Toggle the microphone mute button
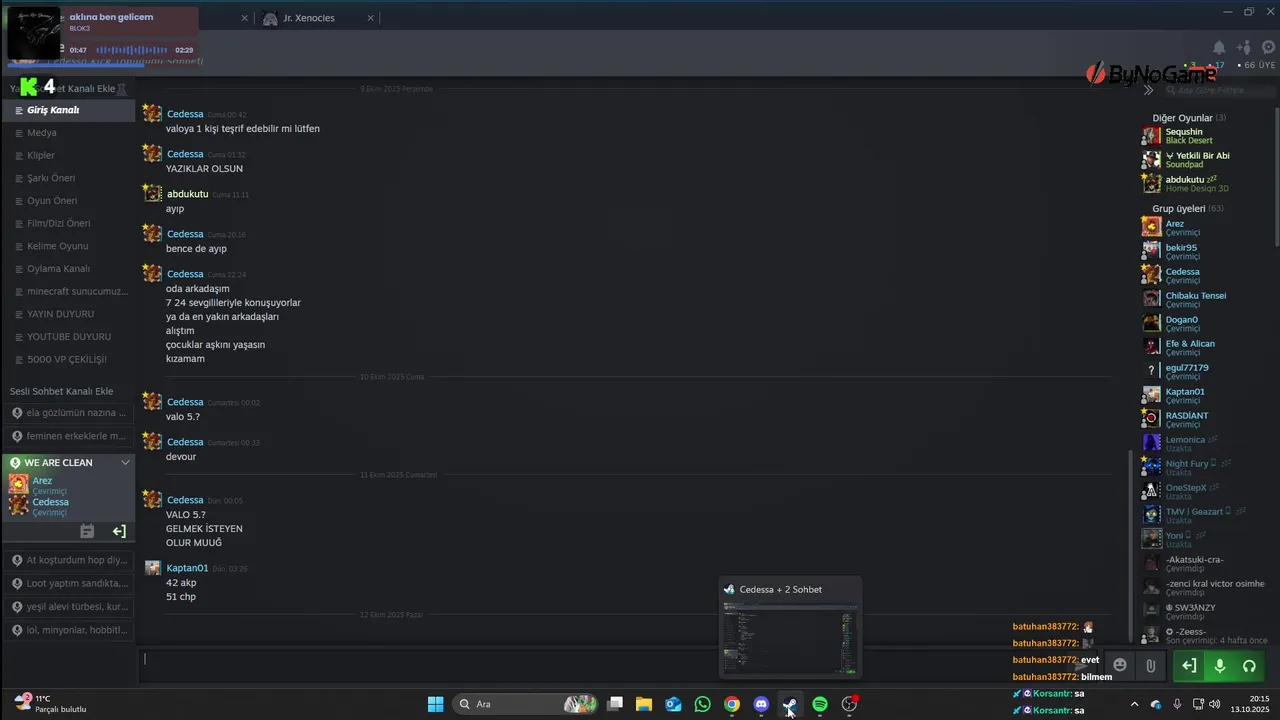This screenshot has width=1280, height=720. pos(1219,665)
